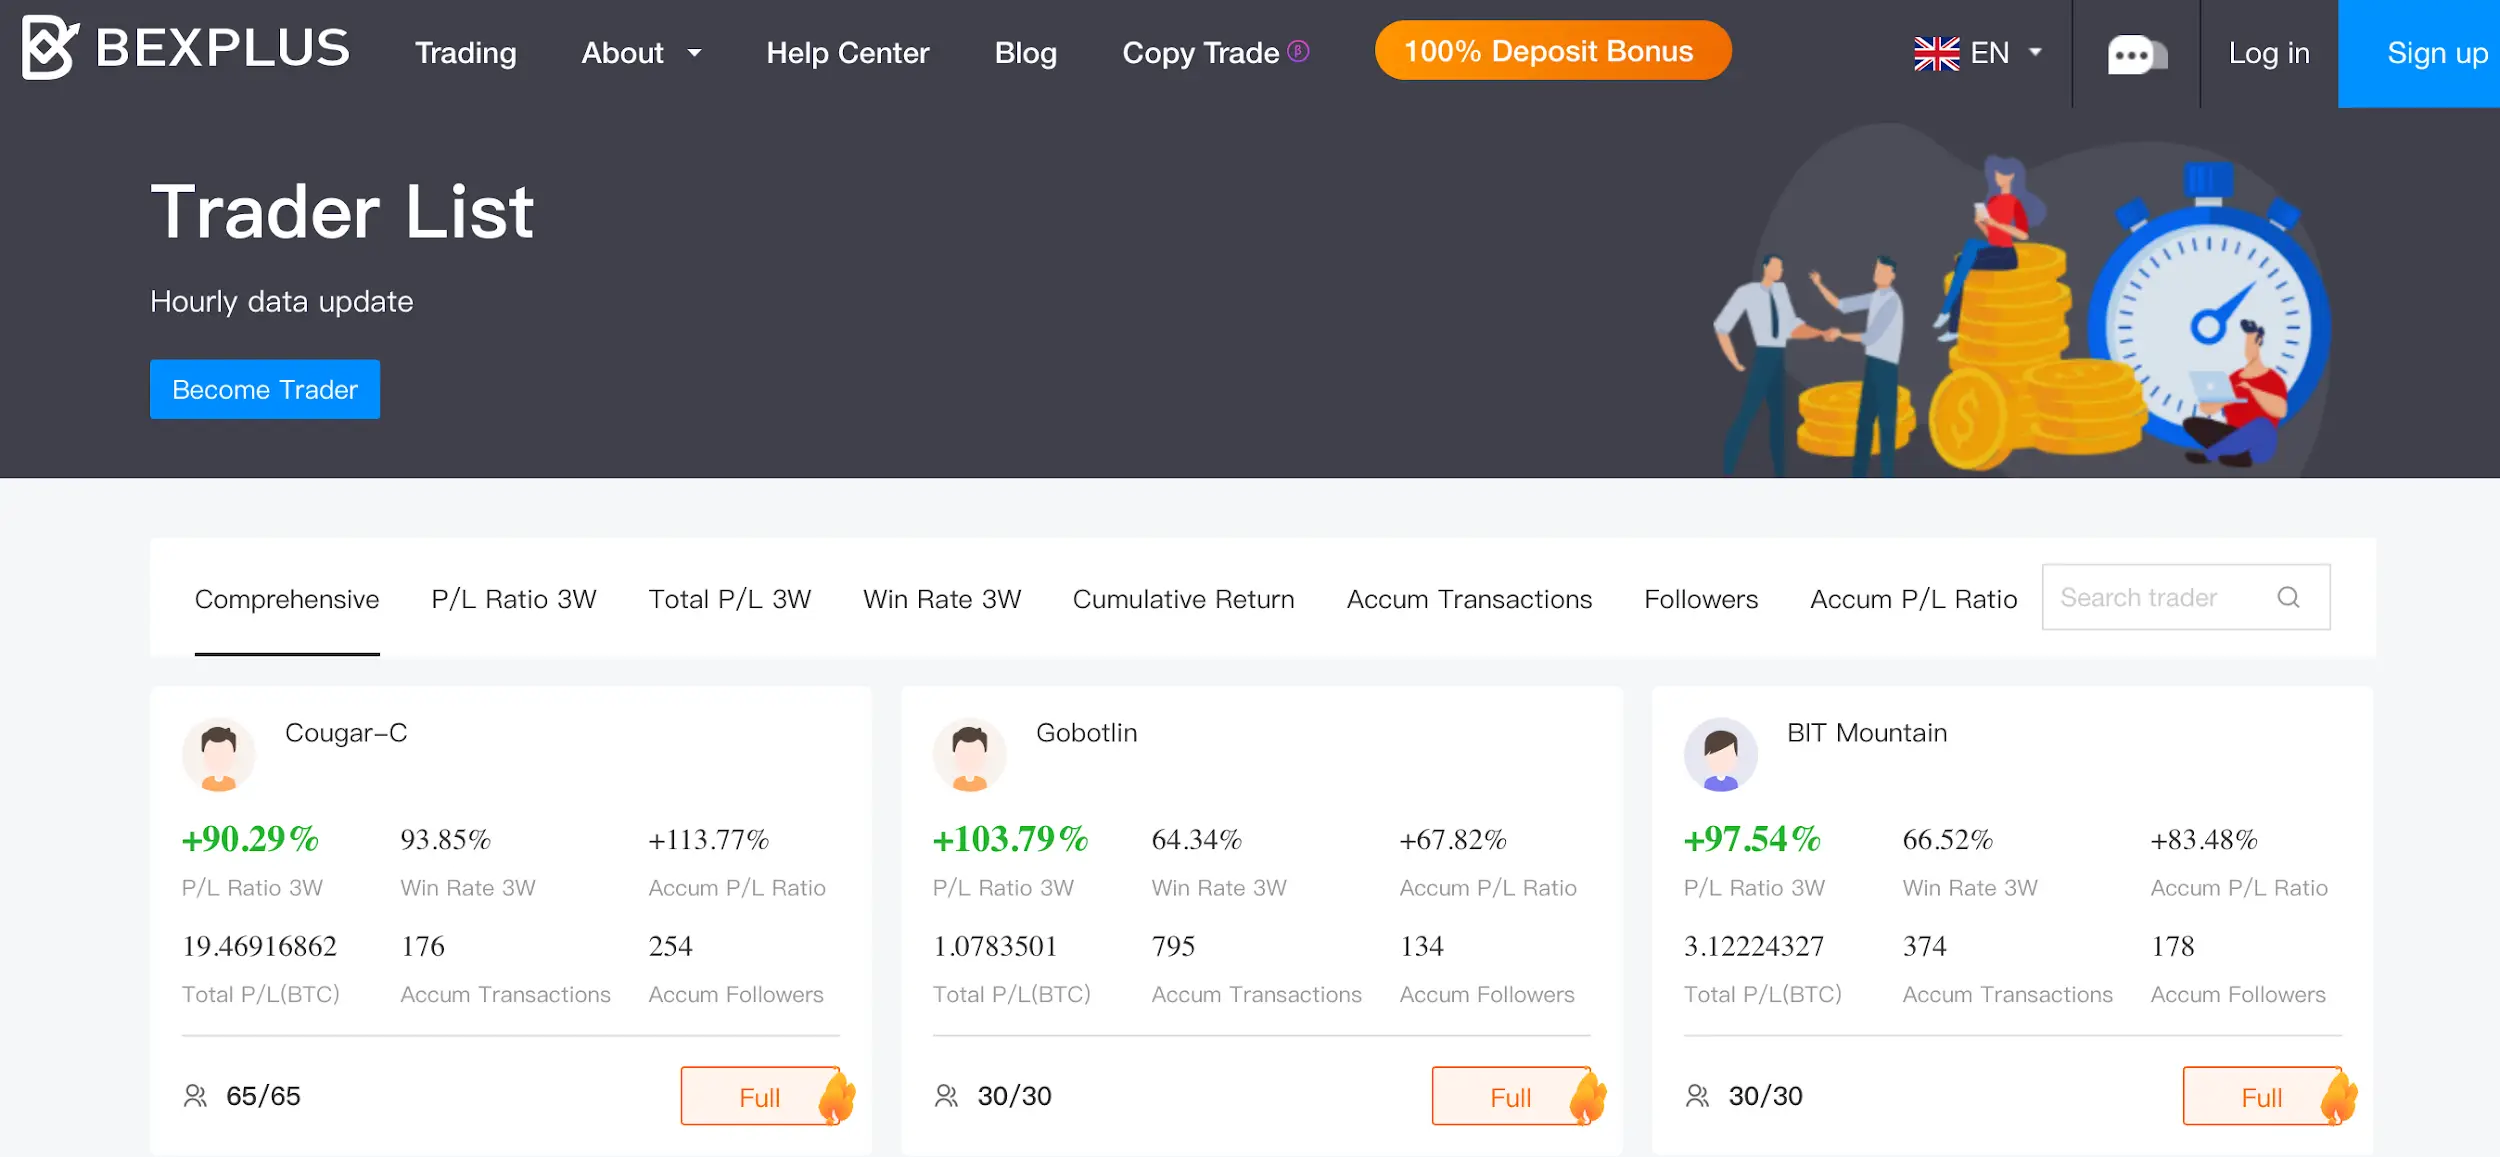The width and height of the screenshot is (2500, 1157).
Task: Click the hero illustration with coins and stopwatch
Action: click(x=2020, y=300)
